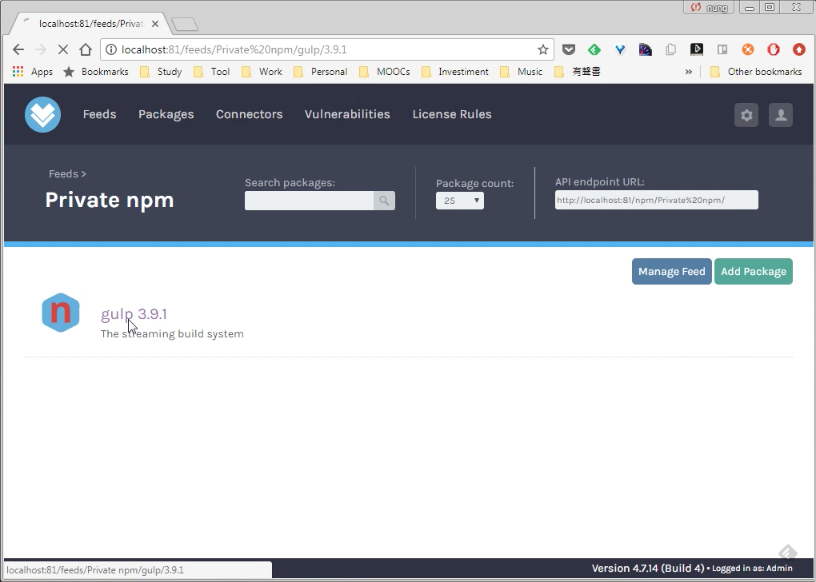816x582 pixels.
Task: Stop page loading with X button
Action: point(62,49)
